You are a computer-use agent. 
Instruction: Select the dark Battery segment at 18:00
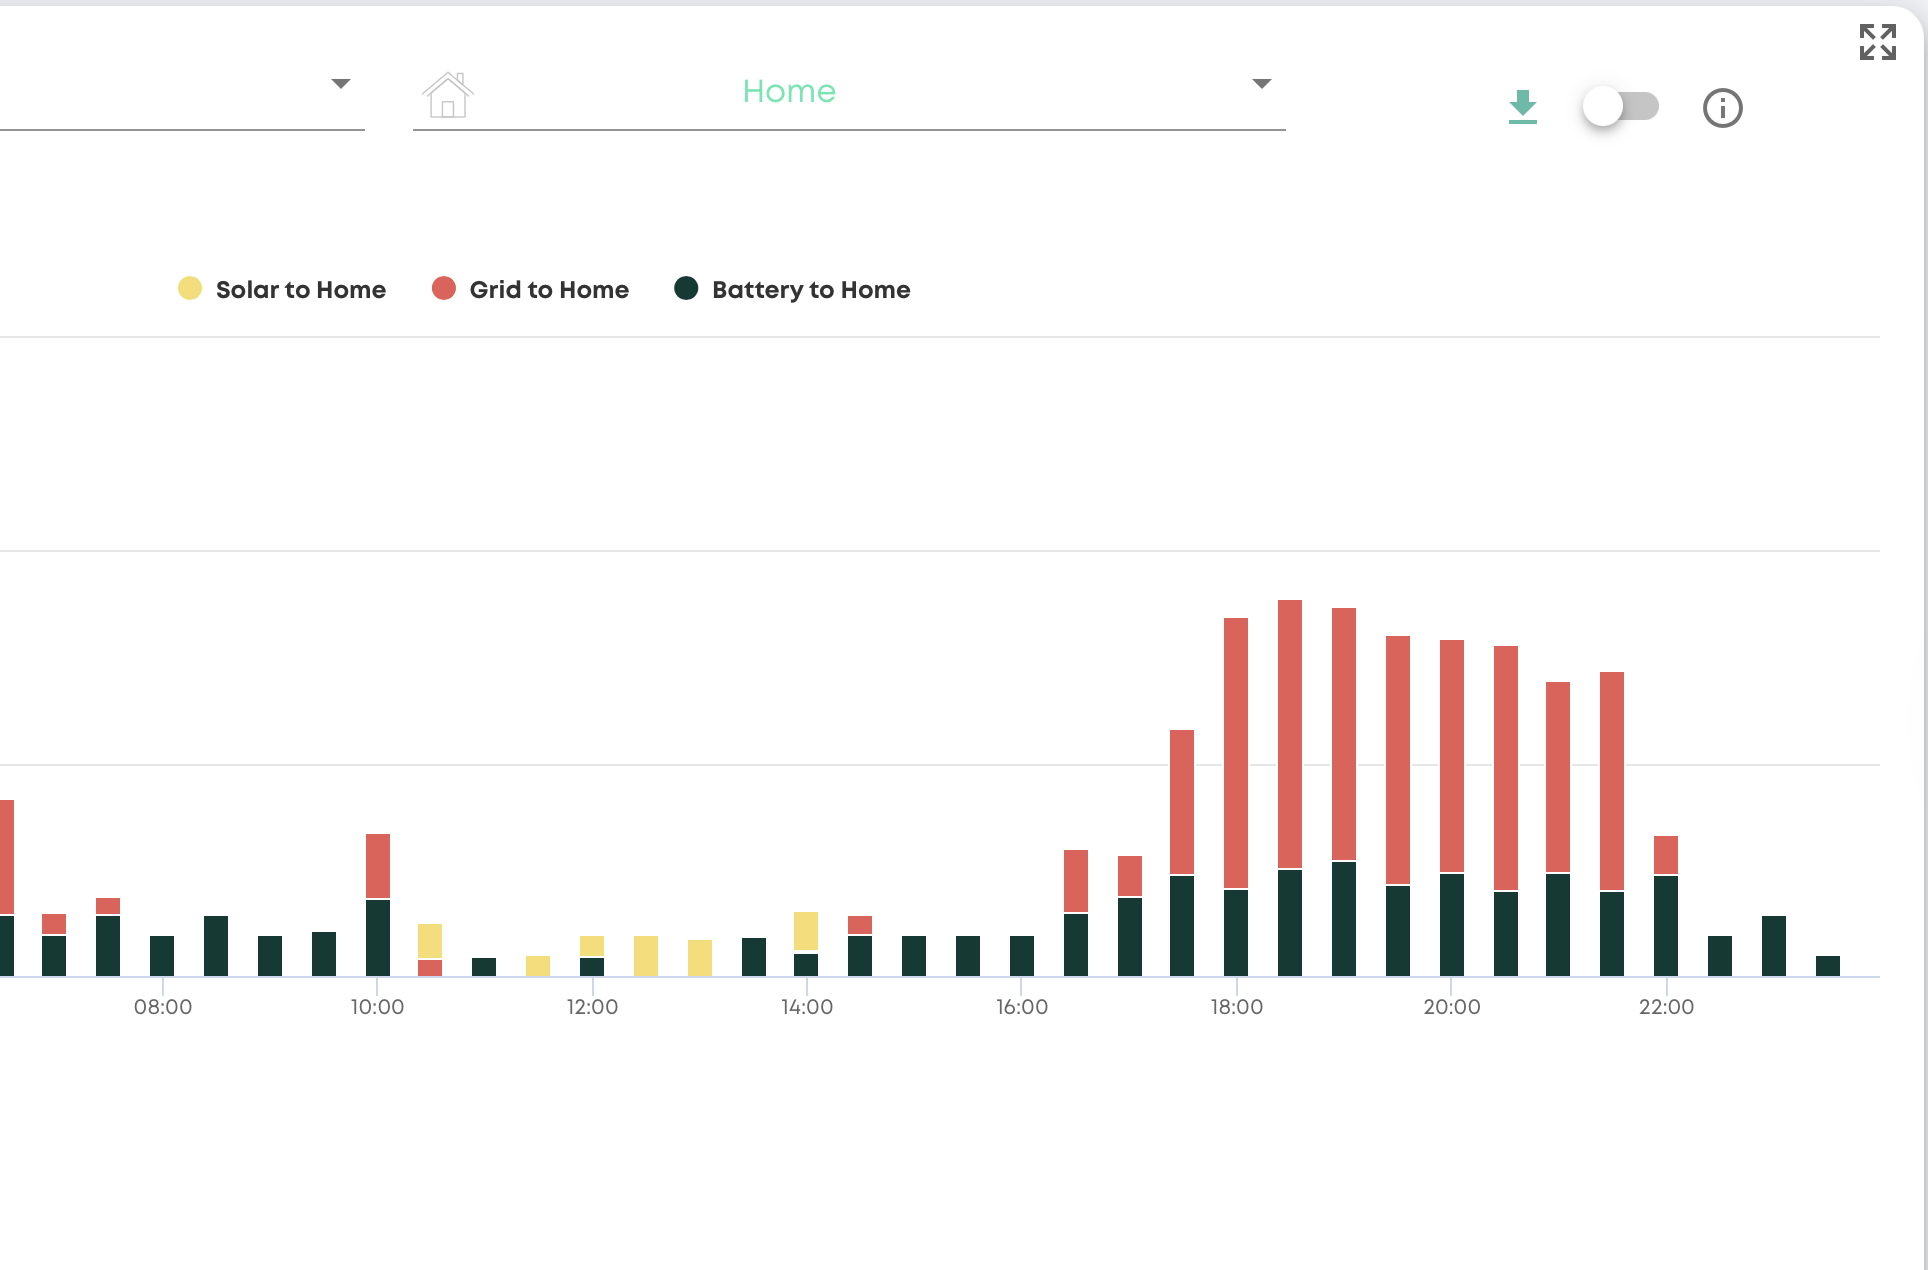tap(1236, 933)
